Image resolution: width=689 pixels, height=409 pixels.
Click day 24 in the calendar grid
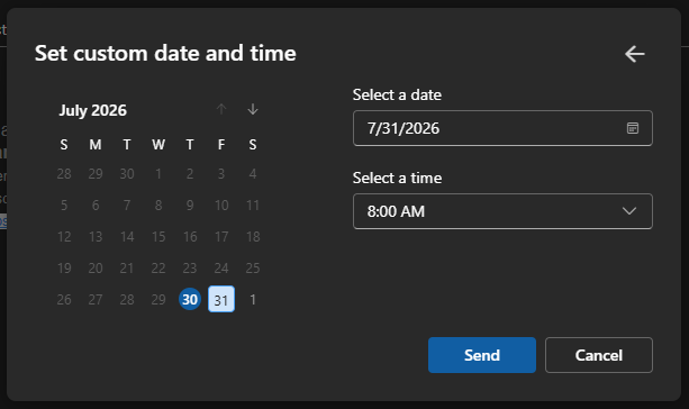221,268
